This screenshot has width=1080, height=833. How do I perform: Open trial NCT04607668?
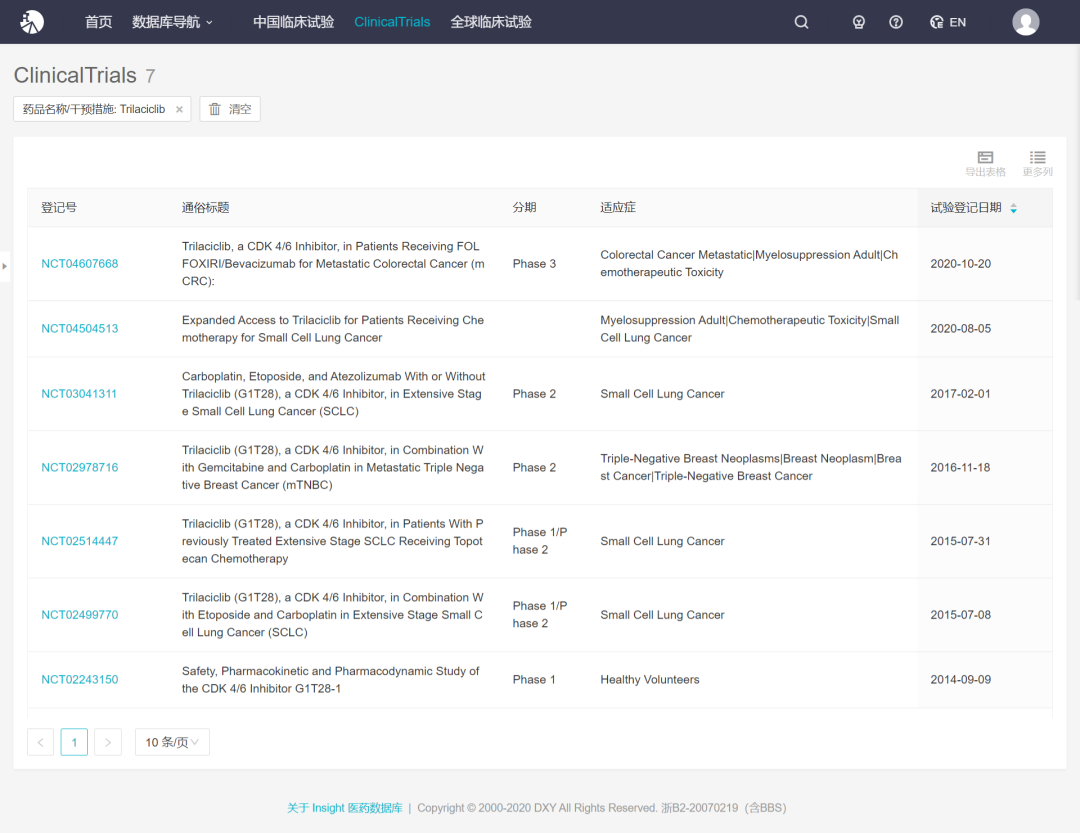pyautogui.click(x=80, y=264)
